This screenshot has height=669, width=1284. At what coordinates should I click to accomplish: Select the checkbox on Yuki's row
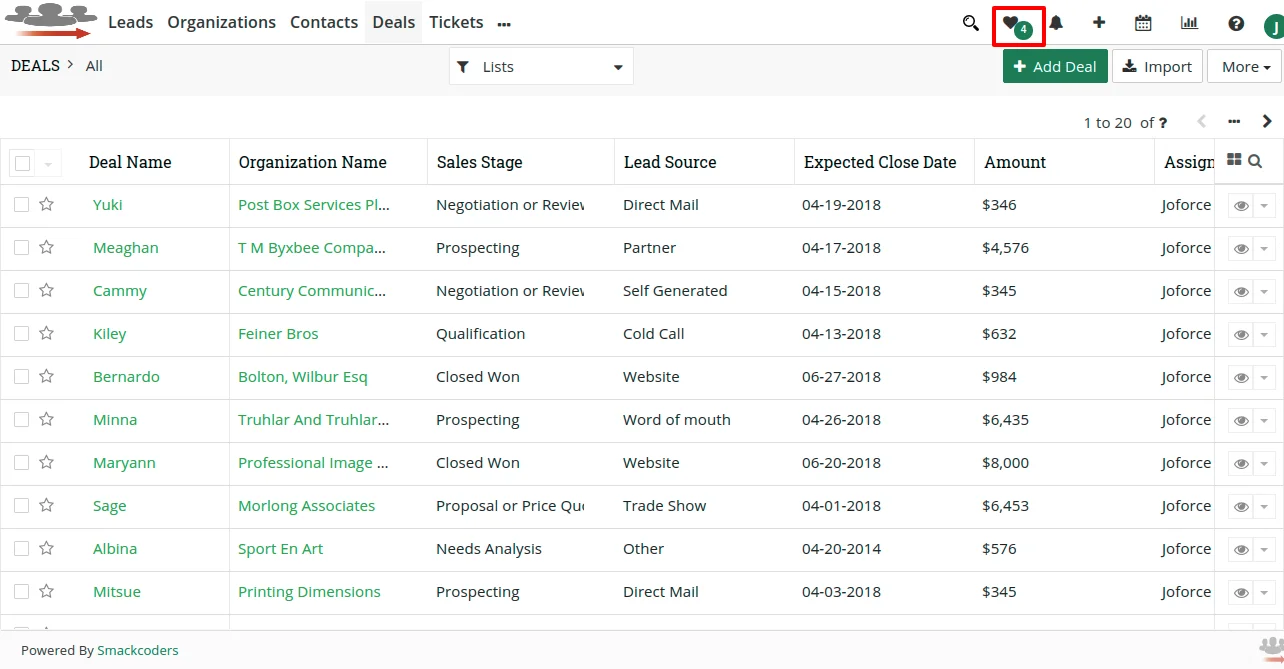[21, 205]
